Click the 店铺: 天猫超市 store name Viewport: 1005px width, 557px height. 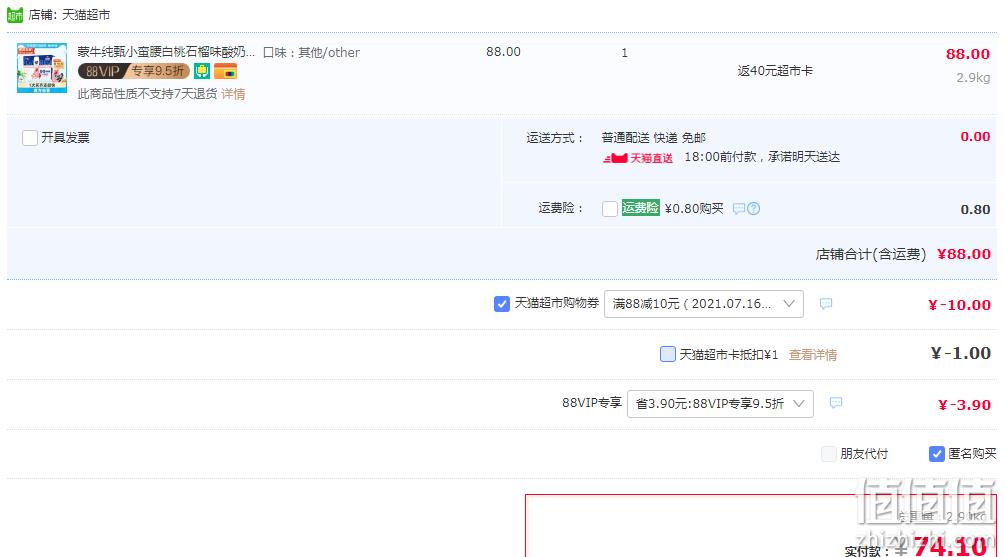pos(69,15)
